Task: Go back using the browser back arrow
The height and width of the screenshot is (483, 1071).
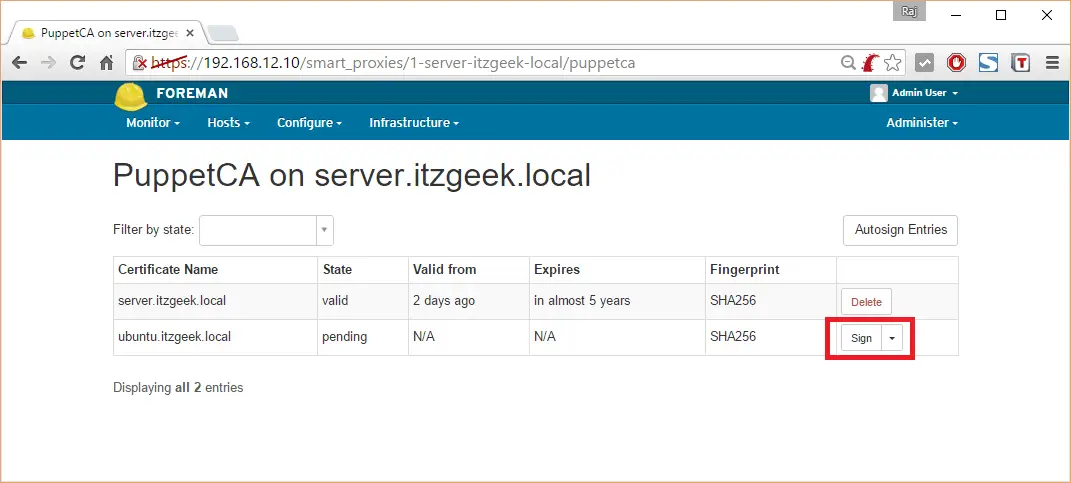Action: pyautogui.click(x=19, y=63)
